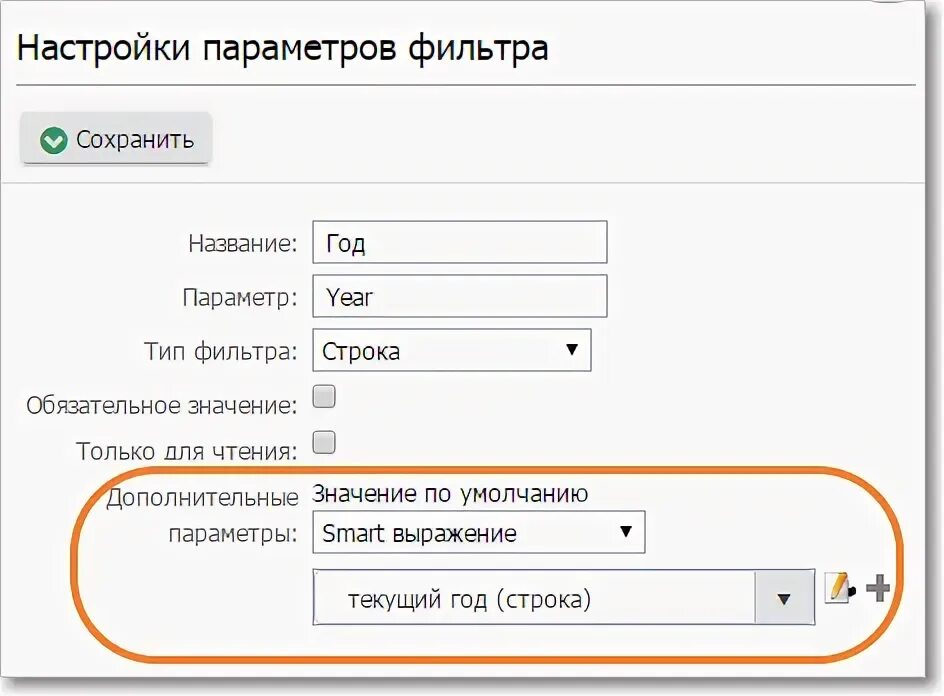Click the Только для чтения: label
Screen dimensions: 944x696
pyautogui.click(x=187, y=451)
